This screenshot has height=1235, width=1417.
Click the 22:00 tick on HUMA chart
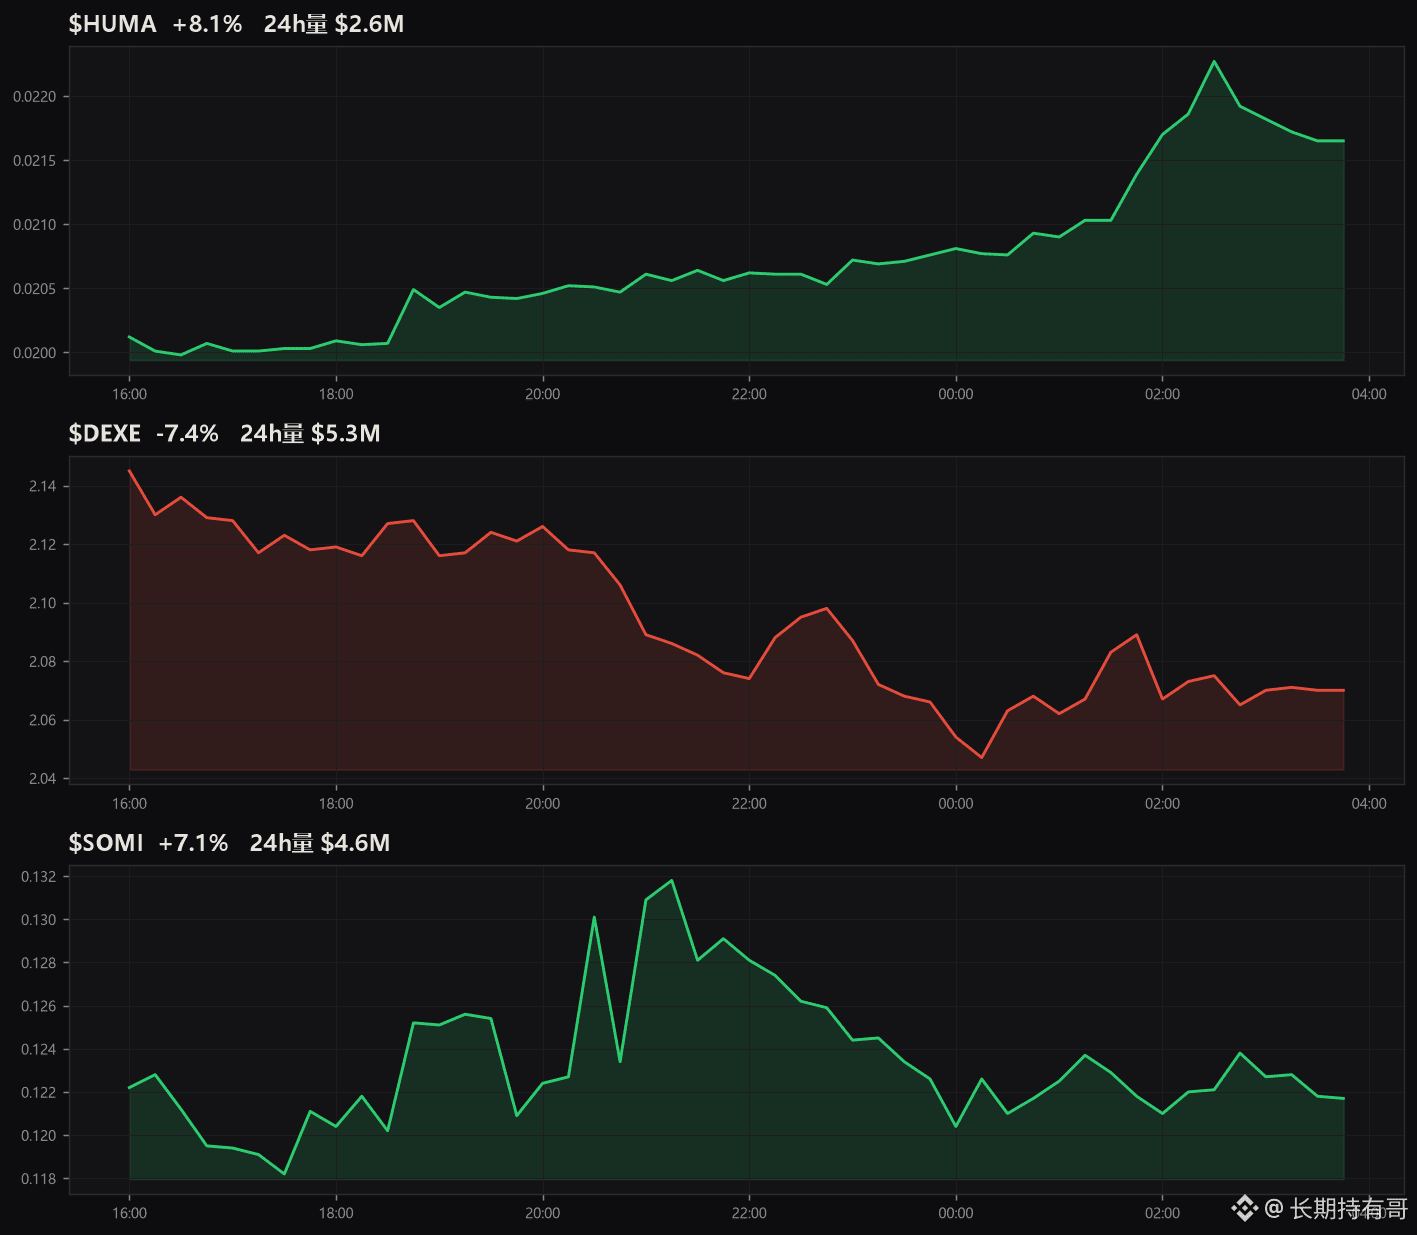pyautogui.click(x=749, y=394)
